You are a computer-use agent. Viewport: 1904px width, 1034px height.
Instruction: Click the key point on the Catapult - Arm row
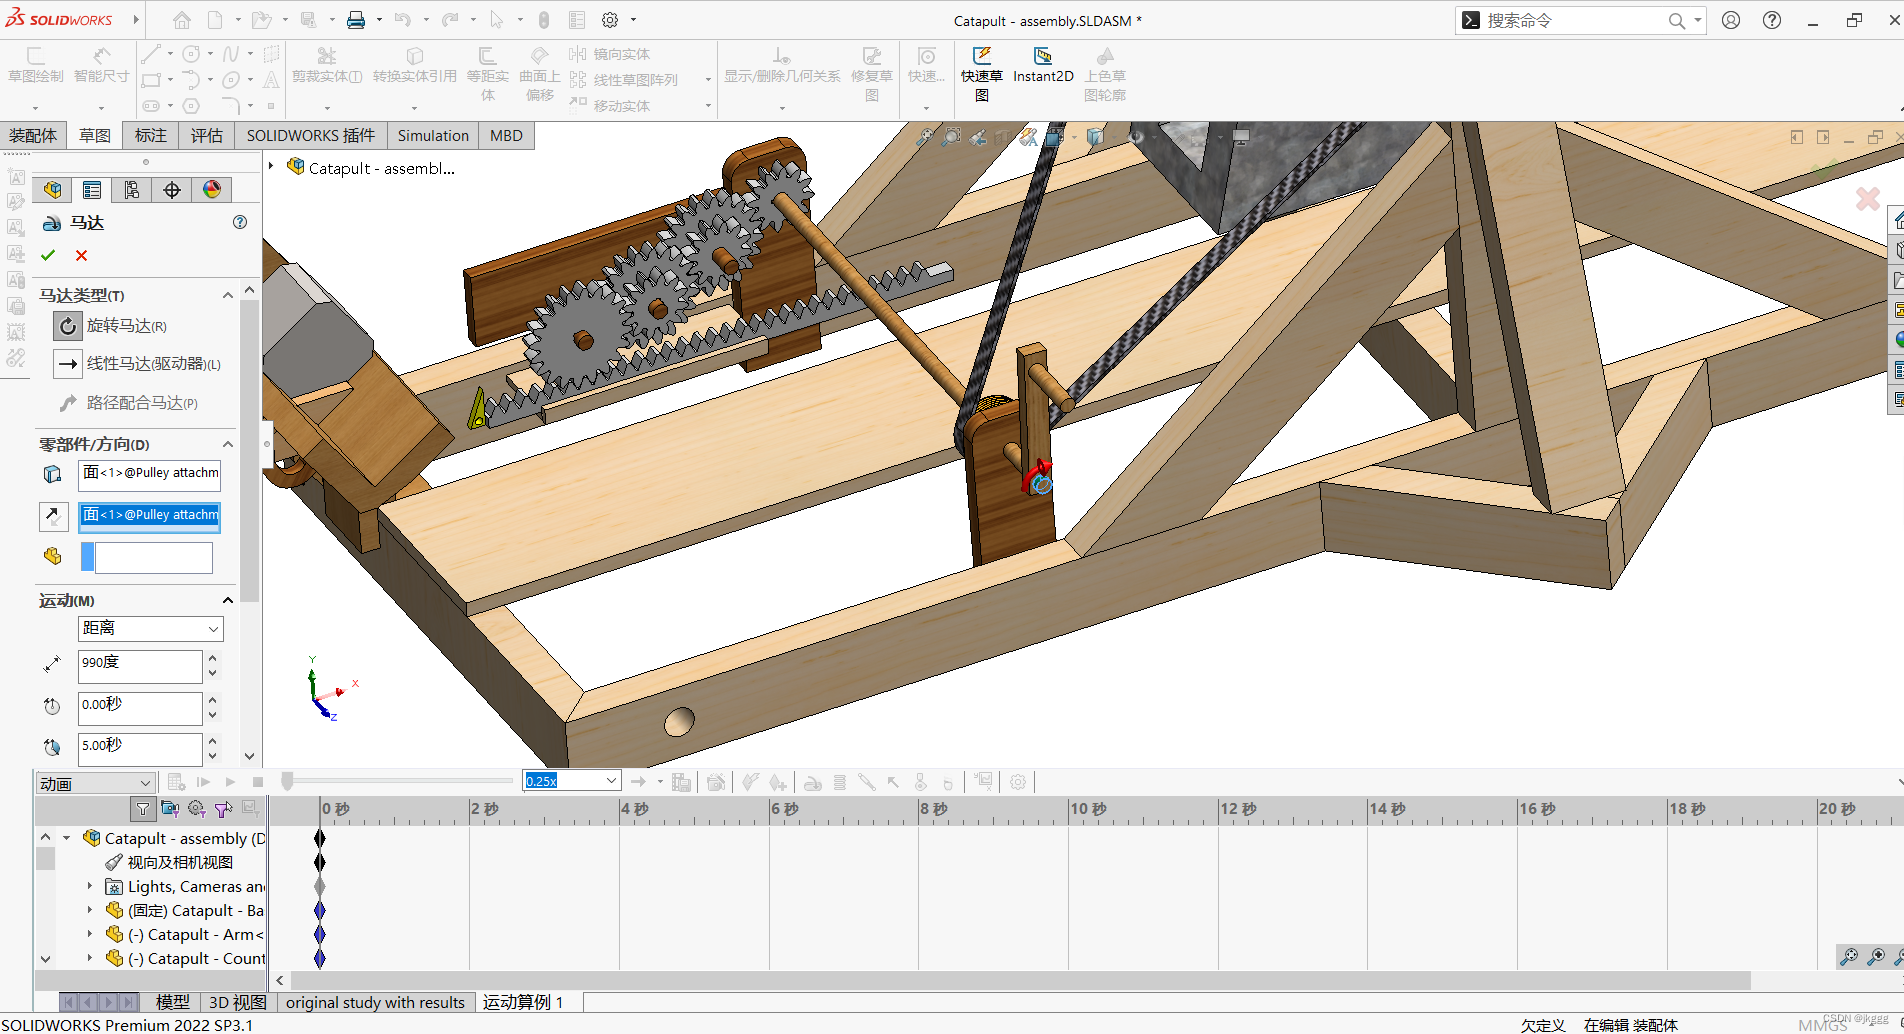coord(320,934)
